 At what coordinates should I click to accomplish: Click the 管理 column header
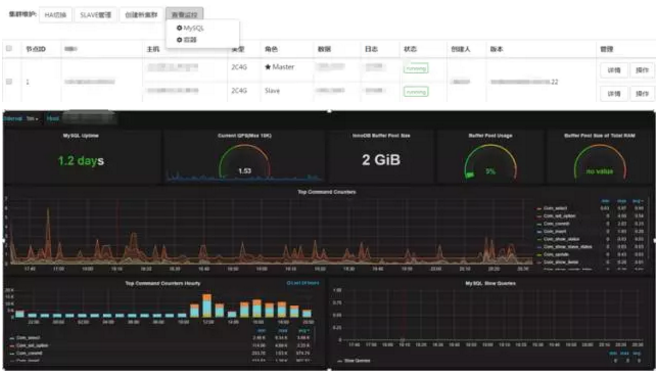click(607, 49)
